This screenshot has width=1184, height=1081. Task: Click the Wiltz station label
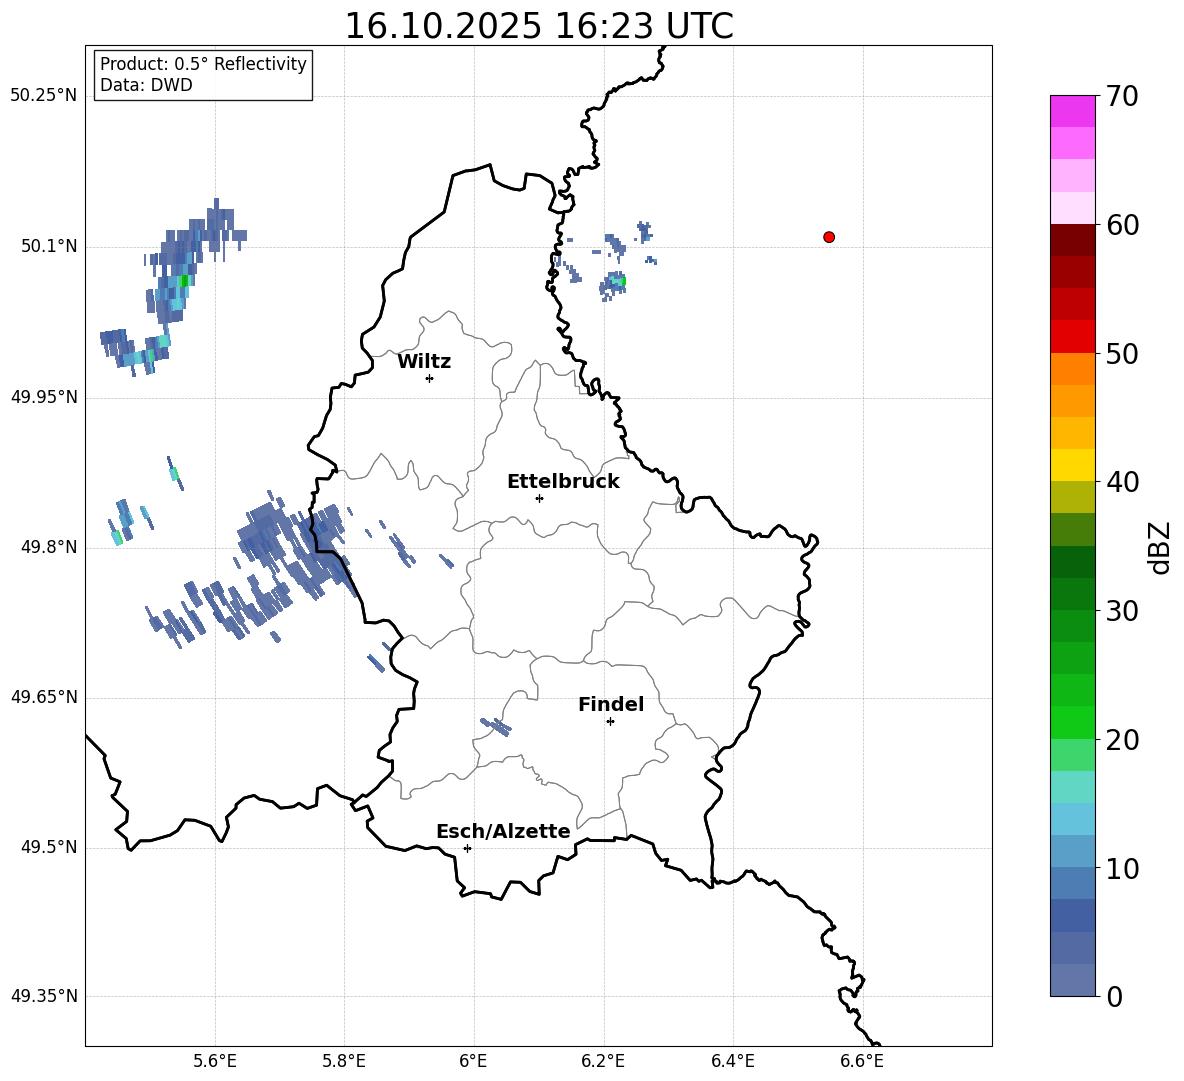point(424,362)
